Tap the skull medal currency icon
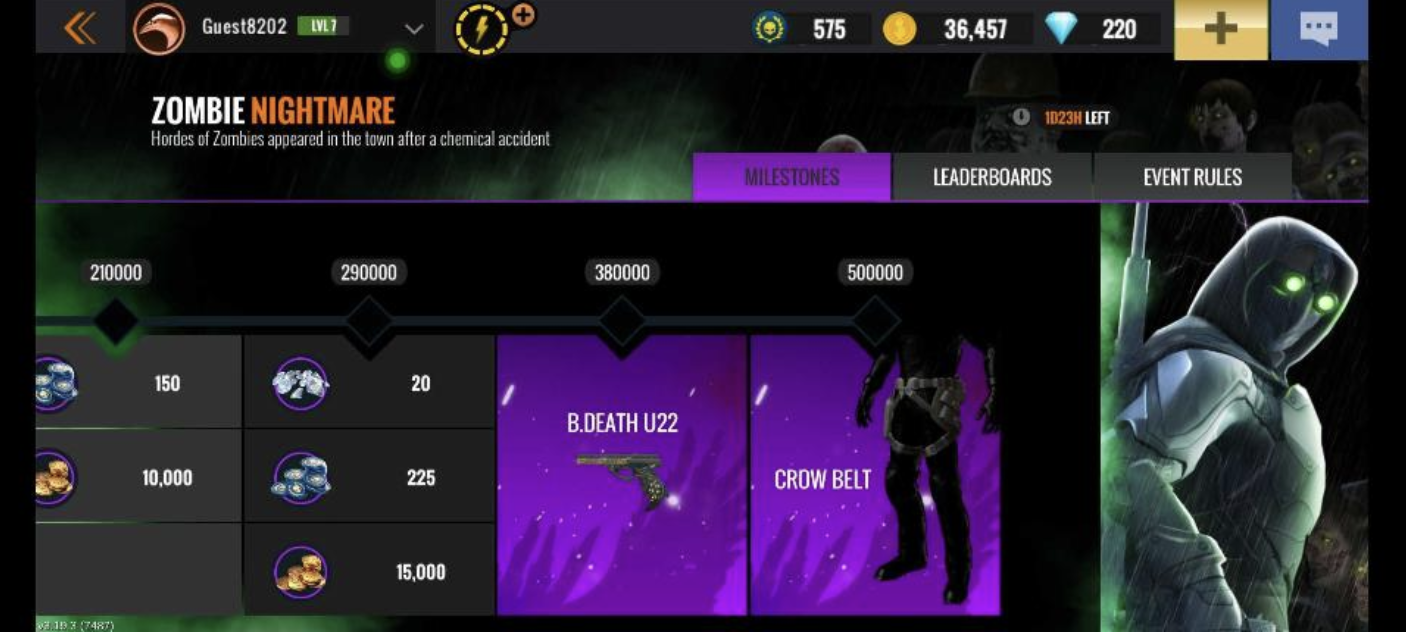 (769, 28)
